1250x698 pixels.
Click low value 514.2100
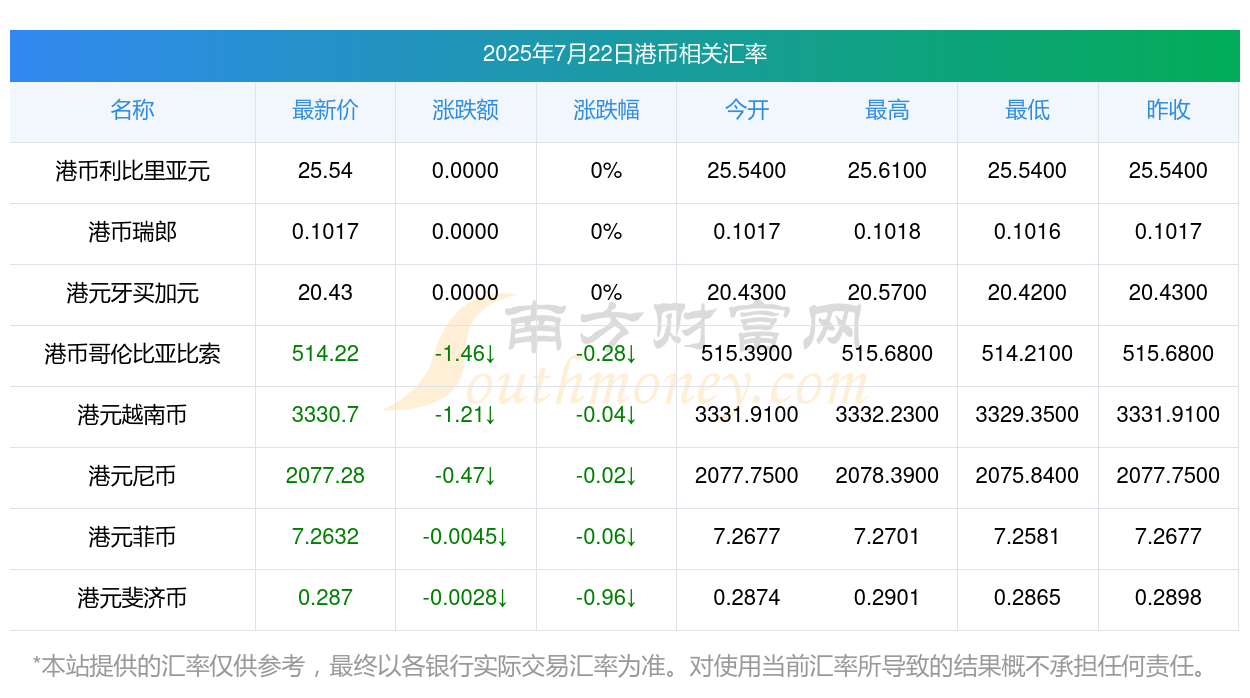pyautogui.click(x=1027, y=354)
